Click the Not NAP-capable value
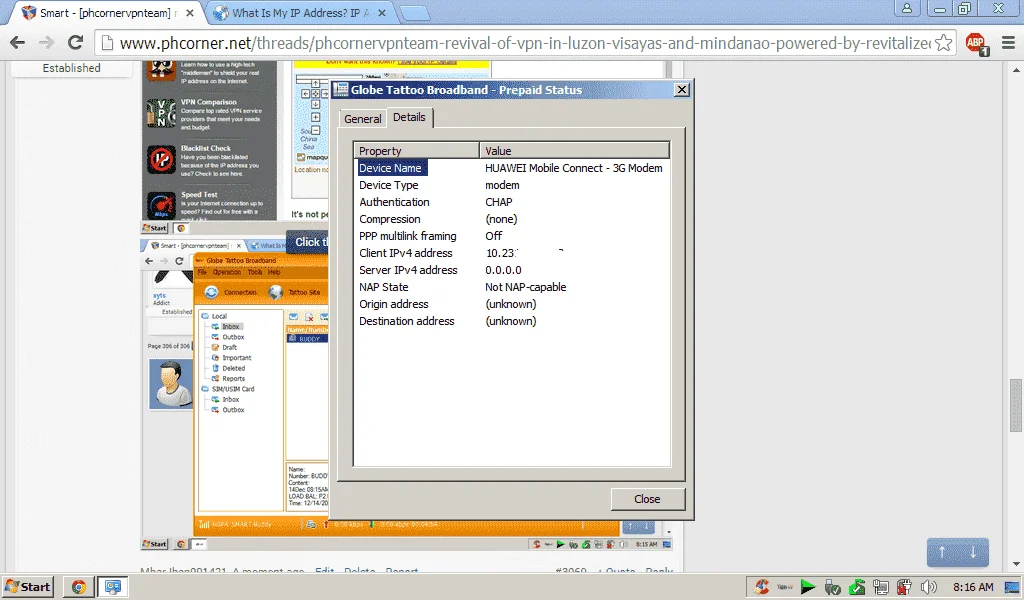The image size is (1024, 600). click(525, 287)
